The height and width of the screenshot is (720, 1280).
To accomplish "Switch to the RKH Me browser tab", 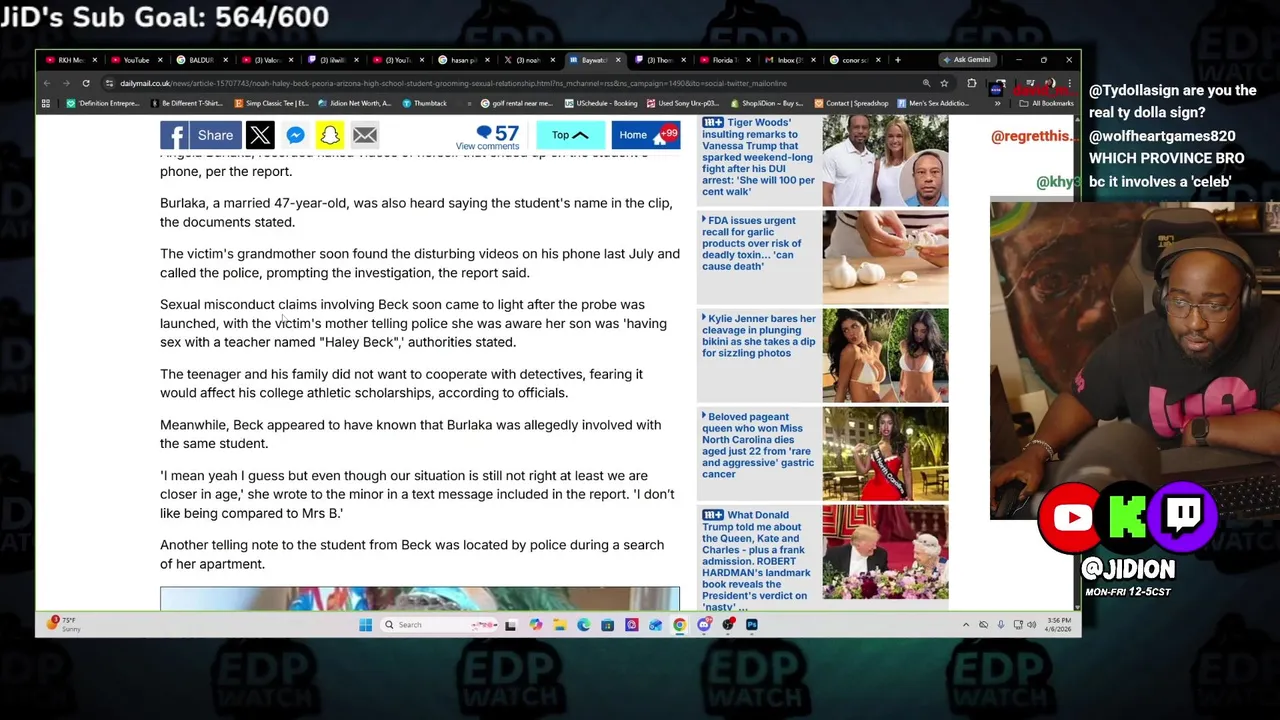I will 70,60.
